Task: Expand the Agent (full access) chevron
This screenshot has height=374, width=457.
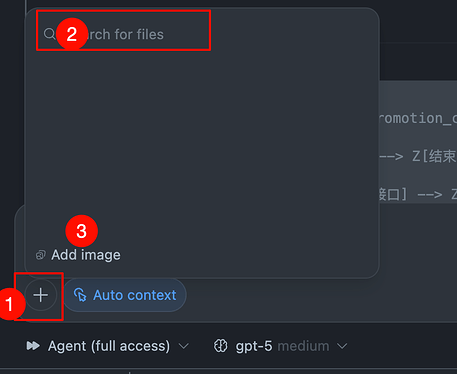Action: tap(184, 346)
